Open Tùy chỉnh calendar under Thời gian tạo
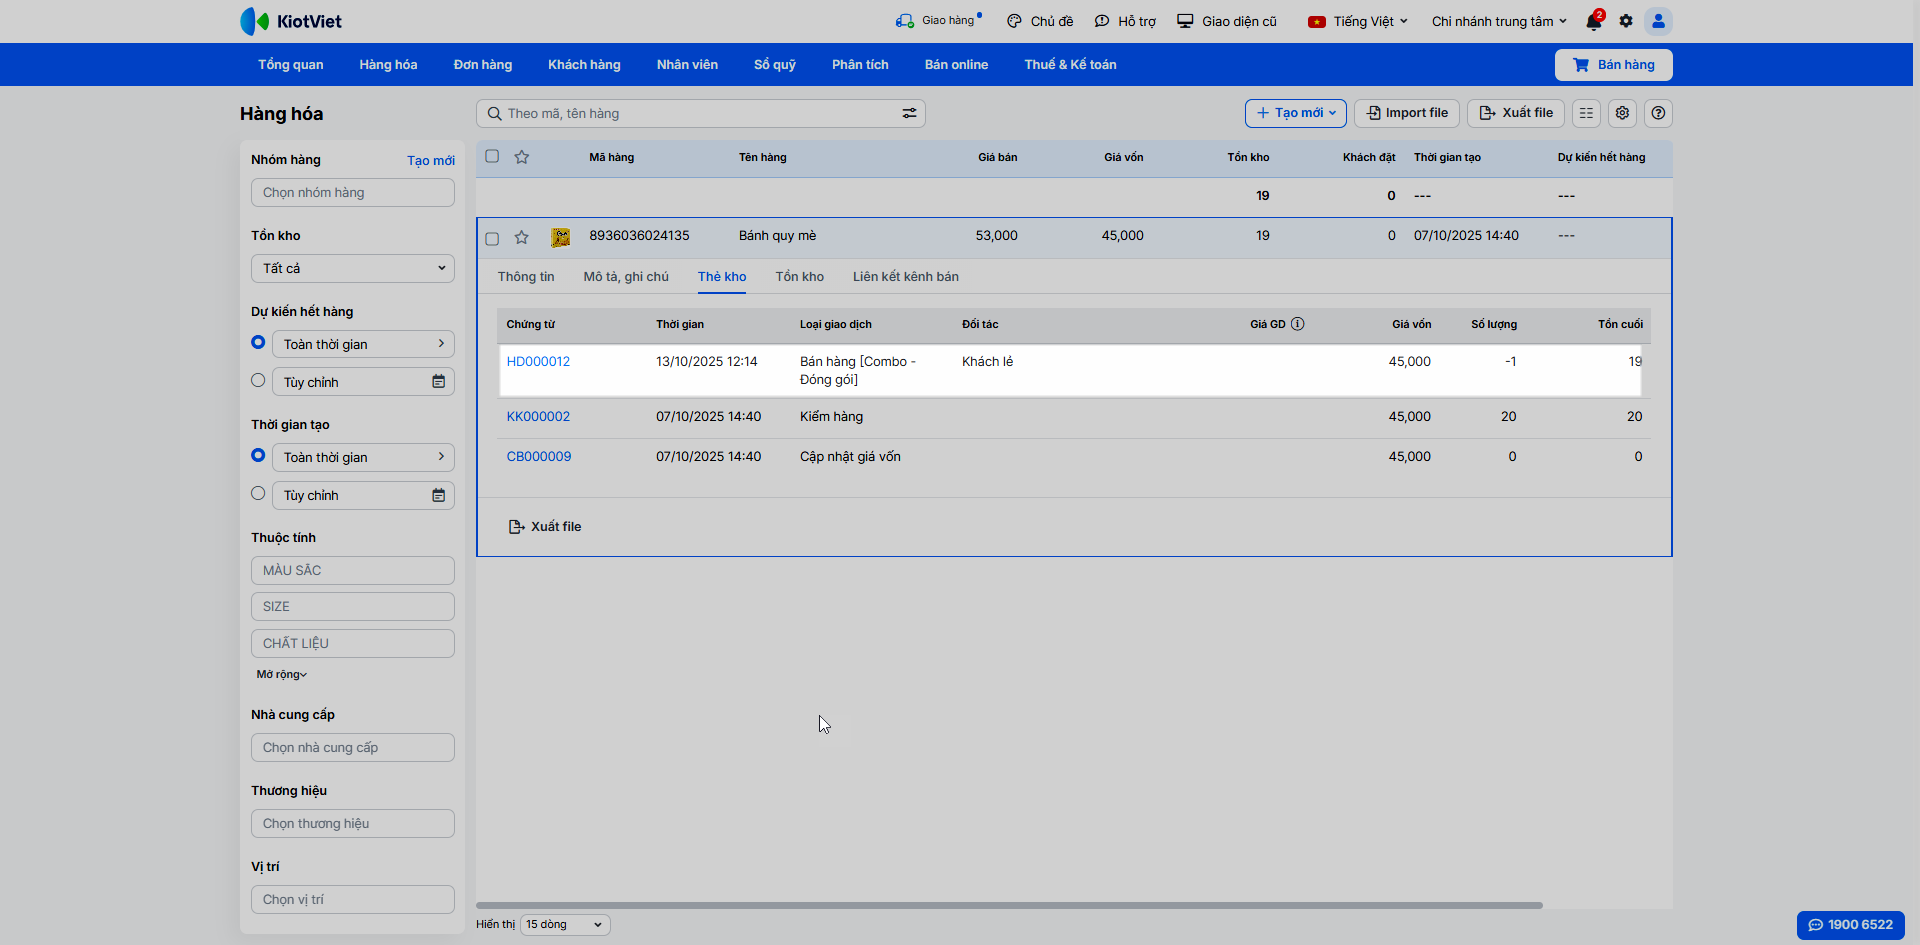Image resolution: width=1920 pixels, height=945 pixels. [x=438, y=495]
